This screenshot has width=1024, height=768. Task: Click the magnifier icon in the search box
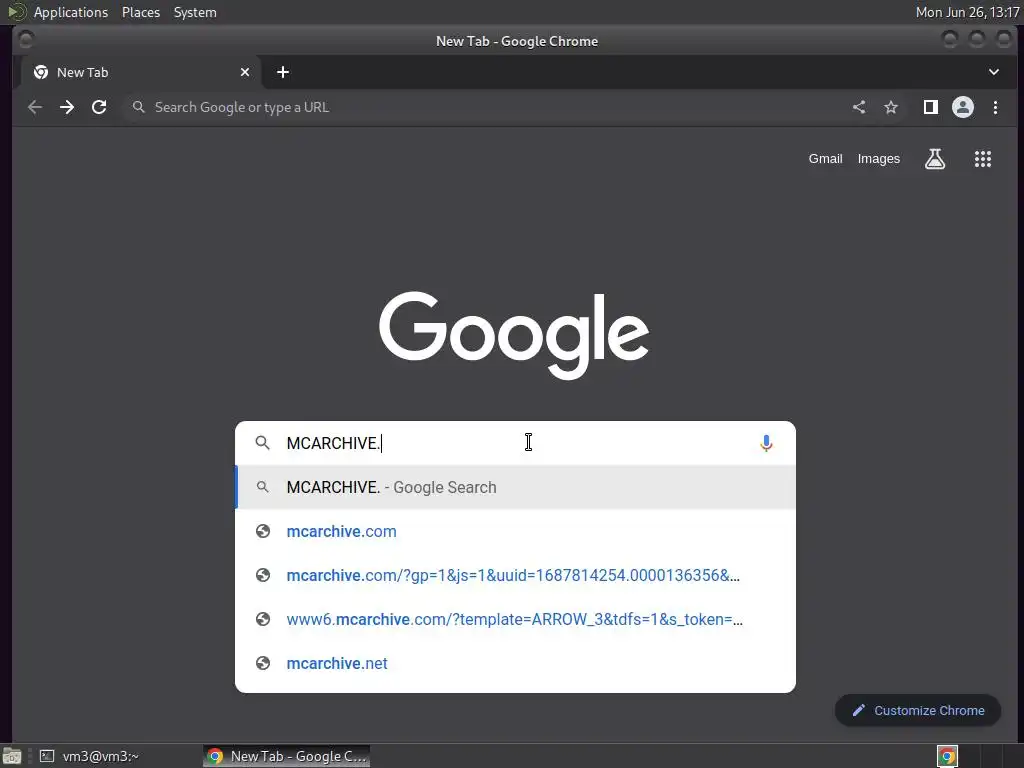point(263,443)
